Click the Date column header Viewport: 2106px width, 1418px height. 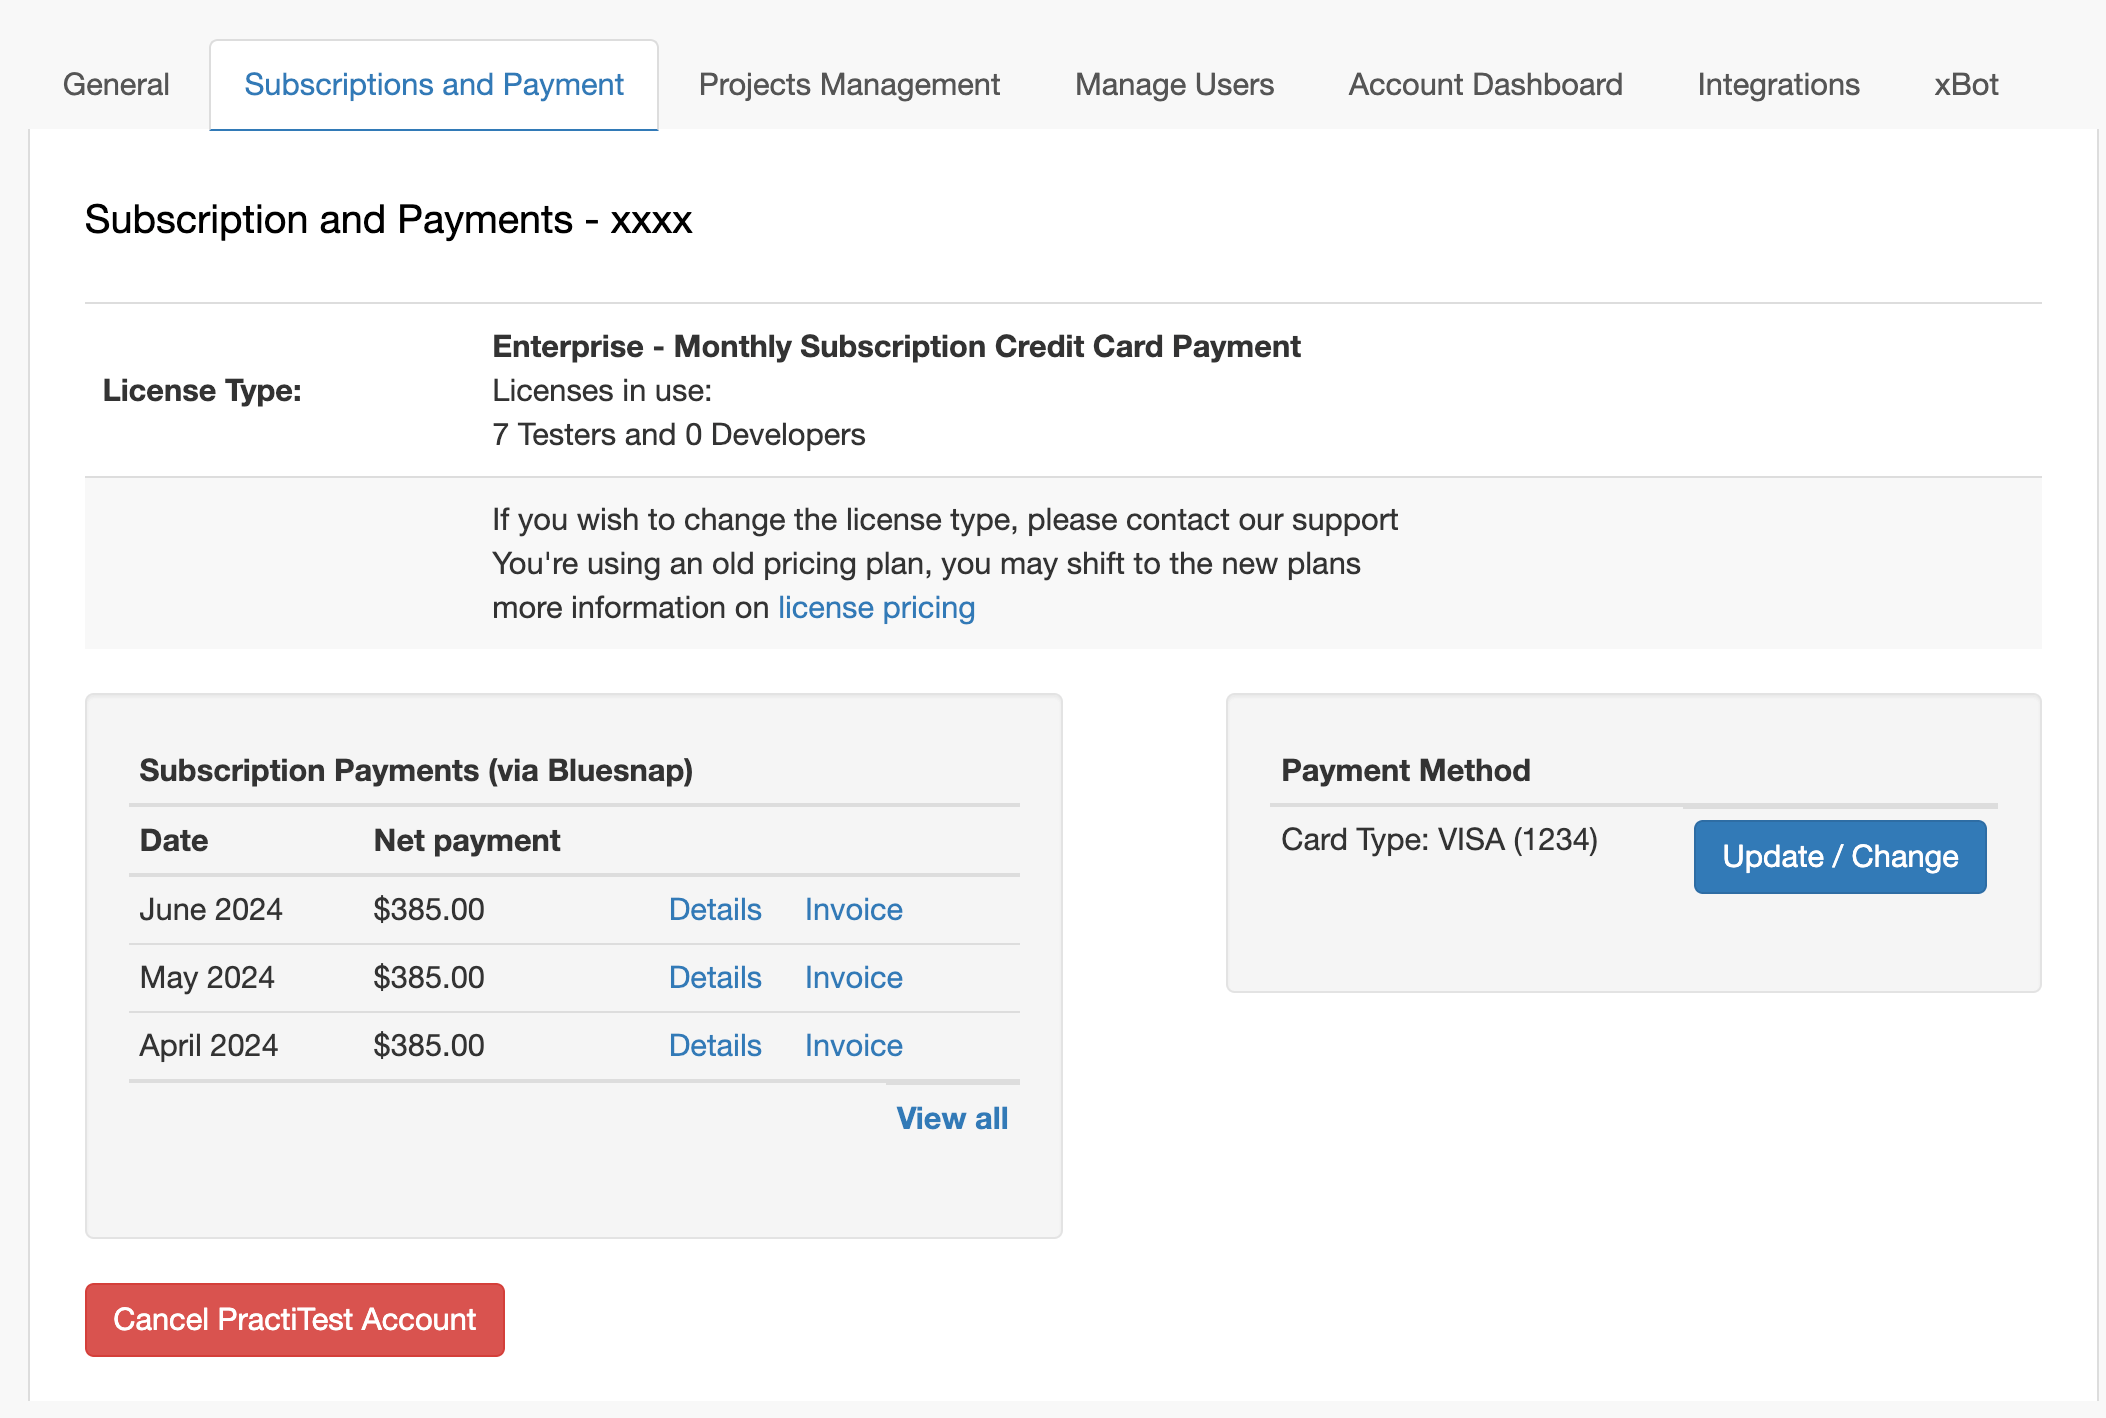click(173, 840)
